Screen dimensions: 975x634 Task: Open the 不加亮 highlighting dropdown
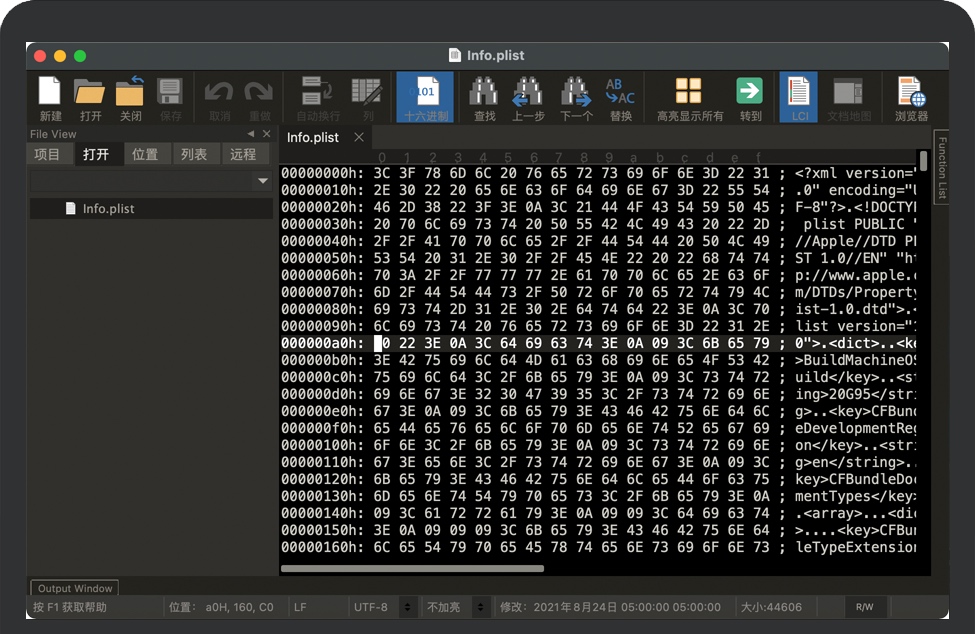tap(481, 607)
